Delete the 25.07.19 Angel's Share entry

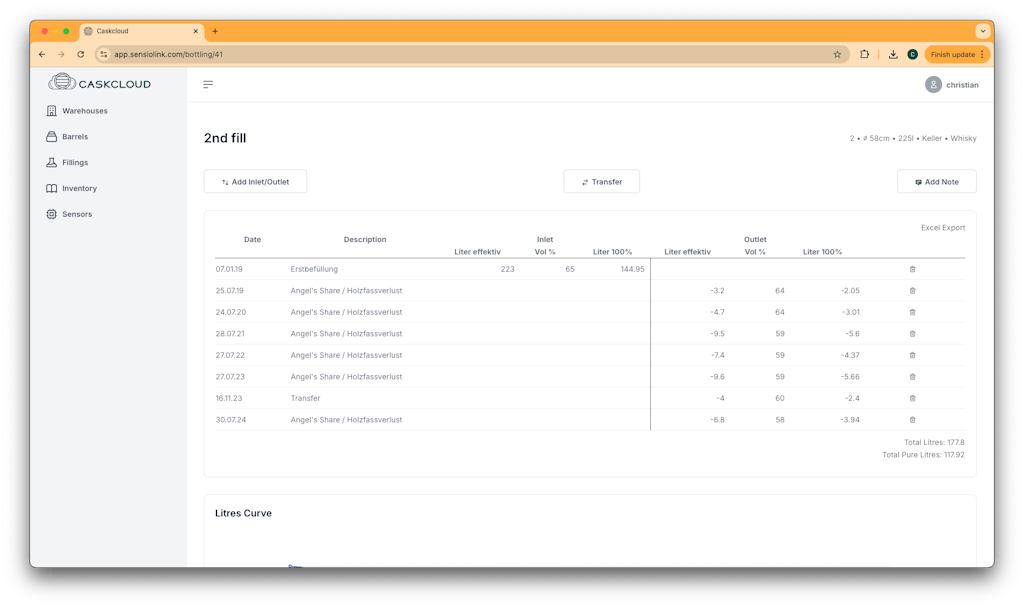click(912, 291)
